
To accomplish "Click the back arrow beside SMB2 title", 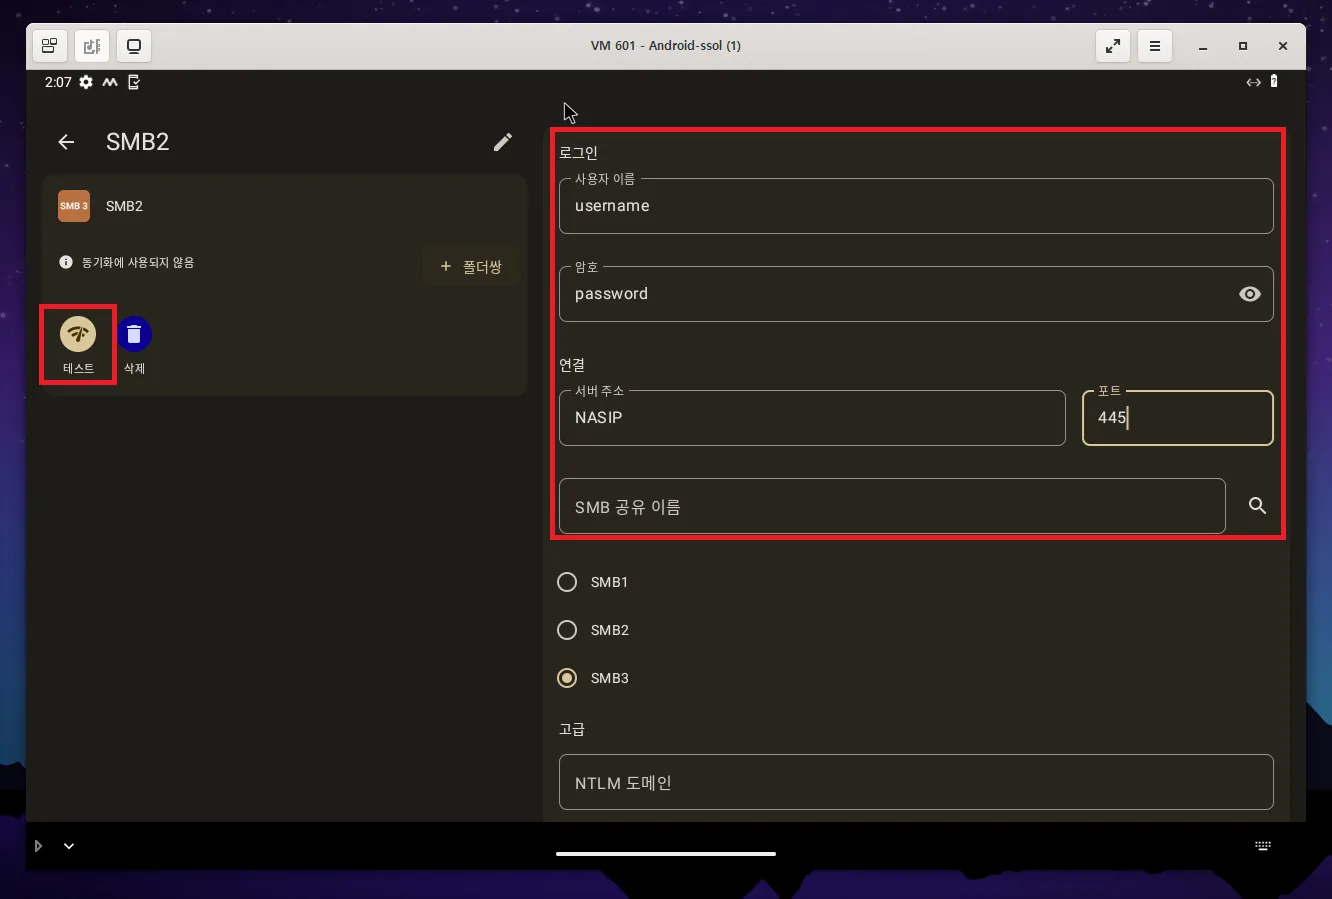I will coord(66,142).
